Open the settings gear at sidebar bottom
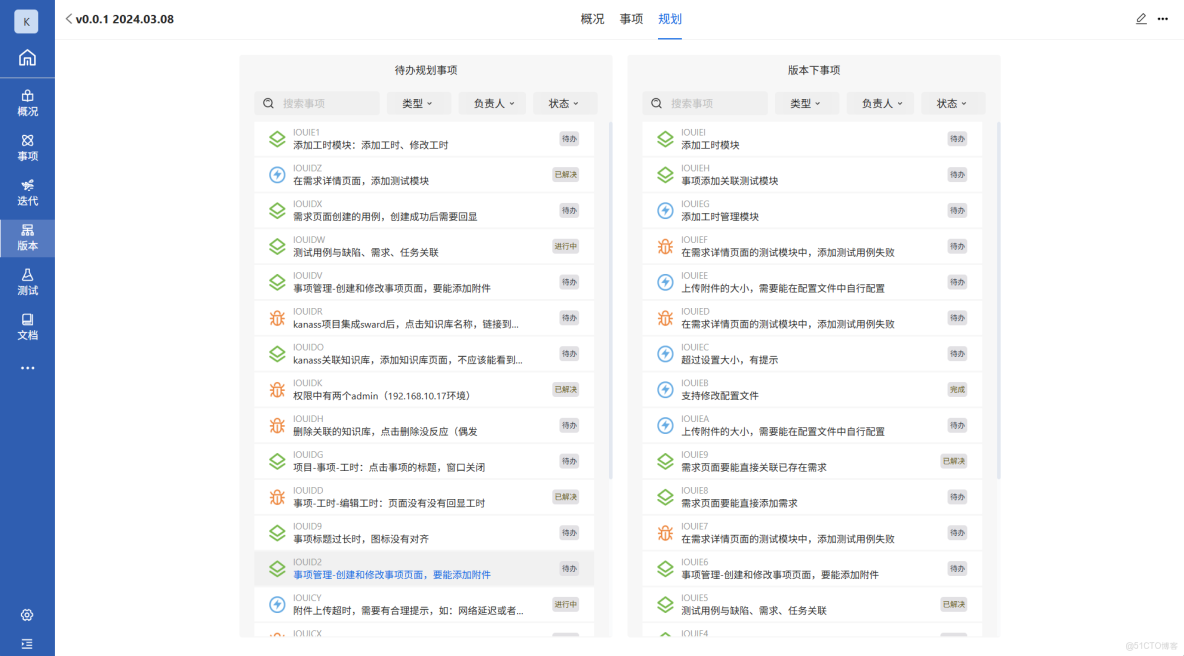 [27, 615]
